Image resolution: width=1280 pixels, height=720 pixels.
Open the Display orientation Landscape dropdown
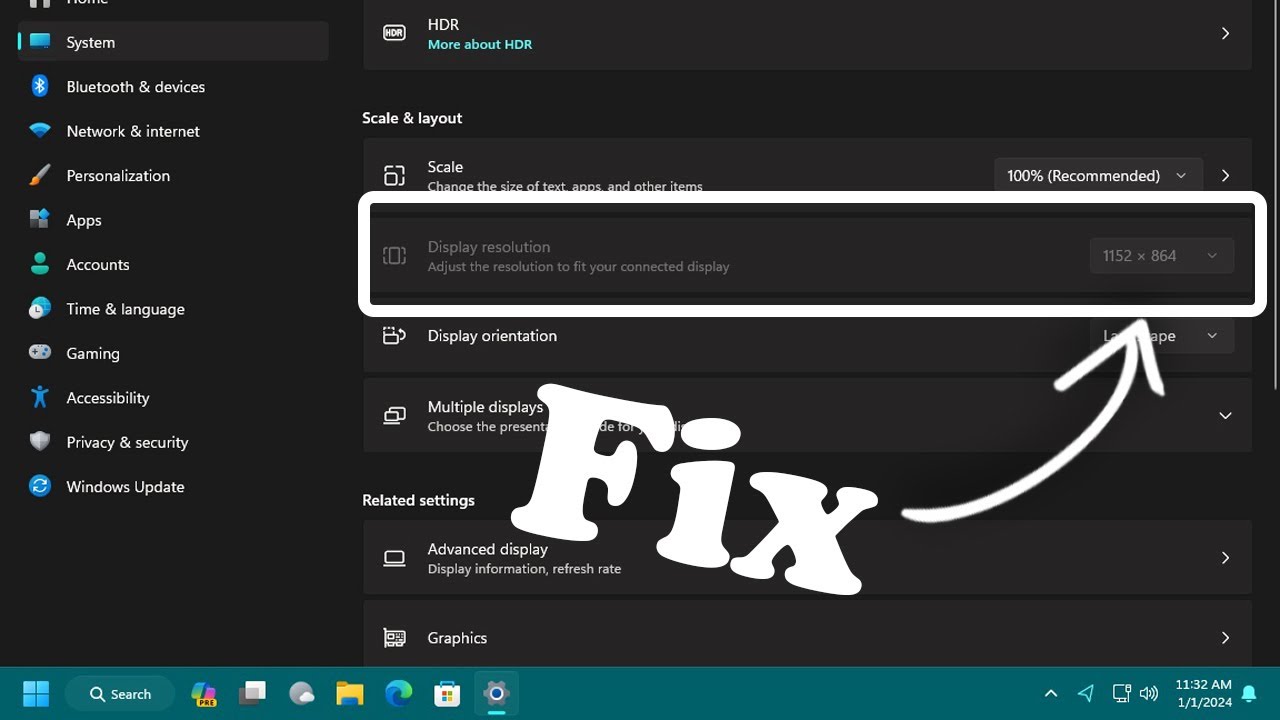pyautogui.click(x=1161, y=336)
